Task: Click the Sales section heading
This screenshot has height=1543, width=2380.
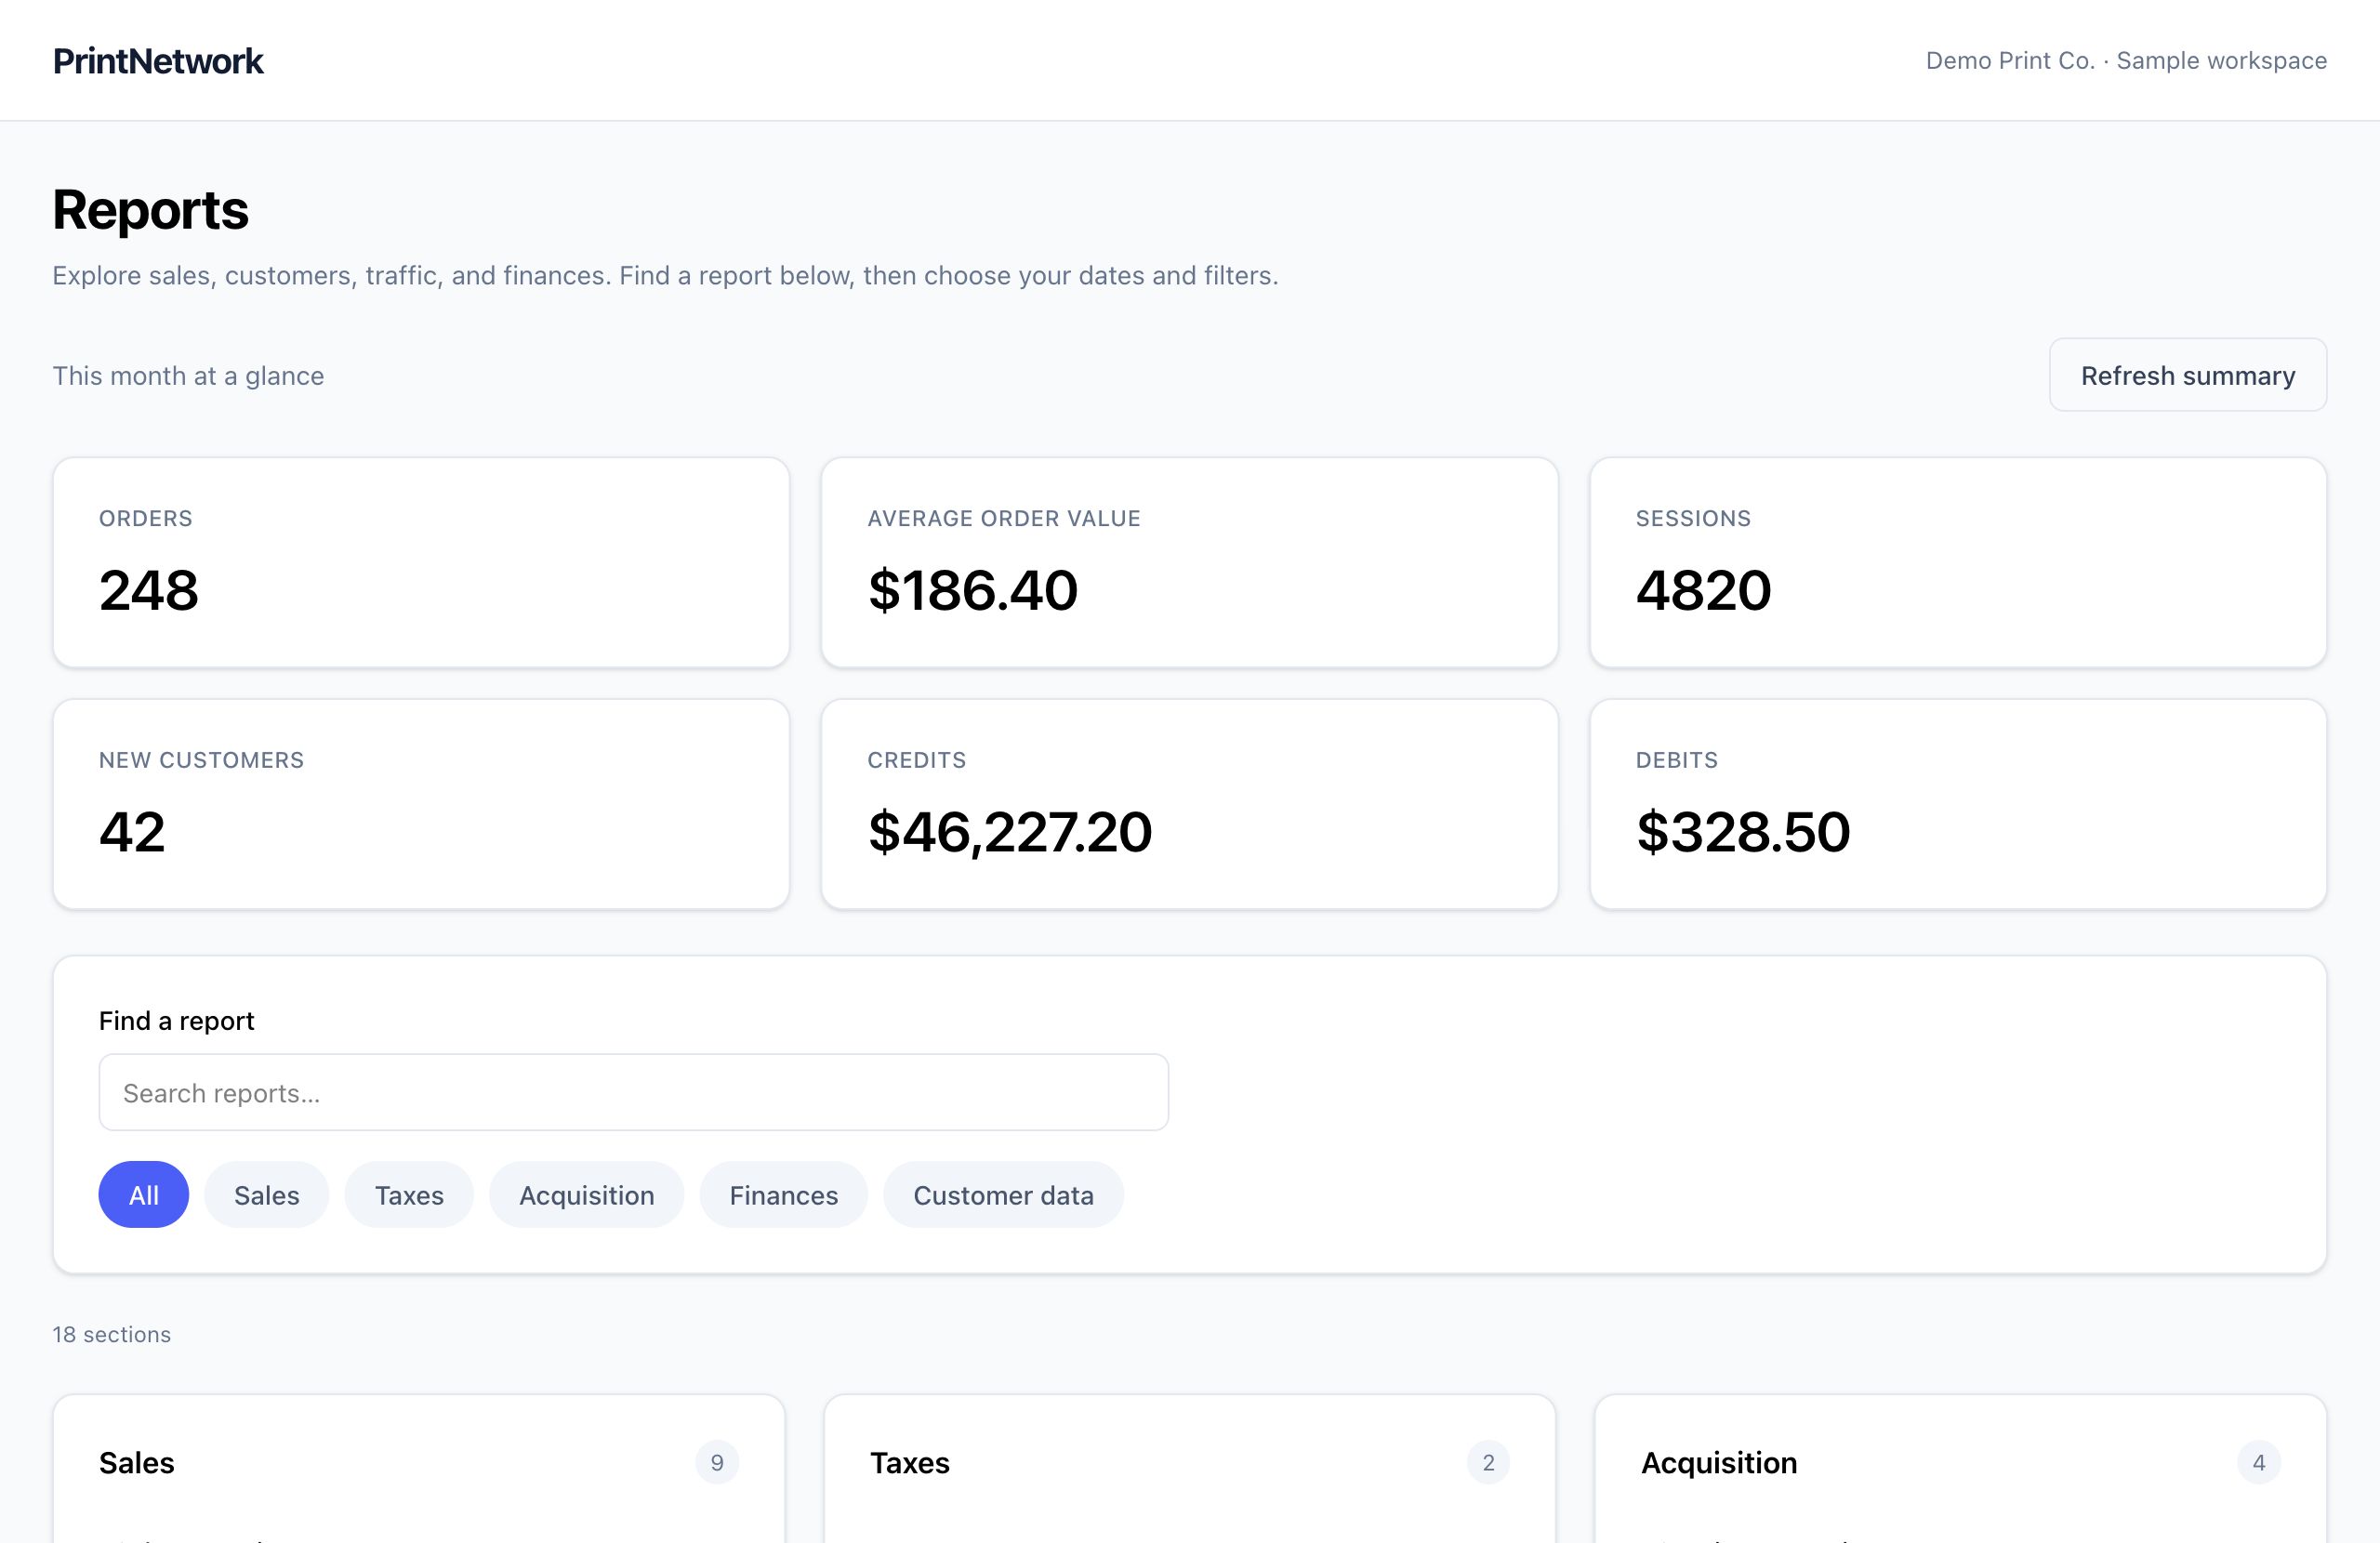Action: (137, 1462)
